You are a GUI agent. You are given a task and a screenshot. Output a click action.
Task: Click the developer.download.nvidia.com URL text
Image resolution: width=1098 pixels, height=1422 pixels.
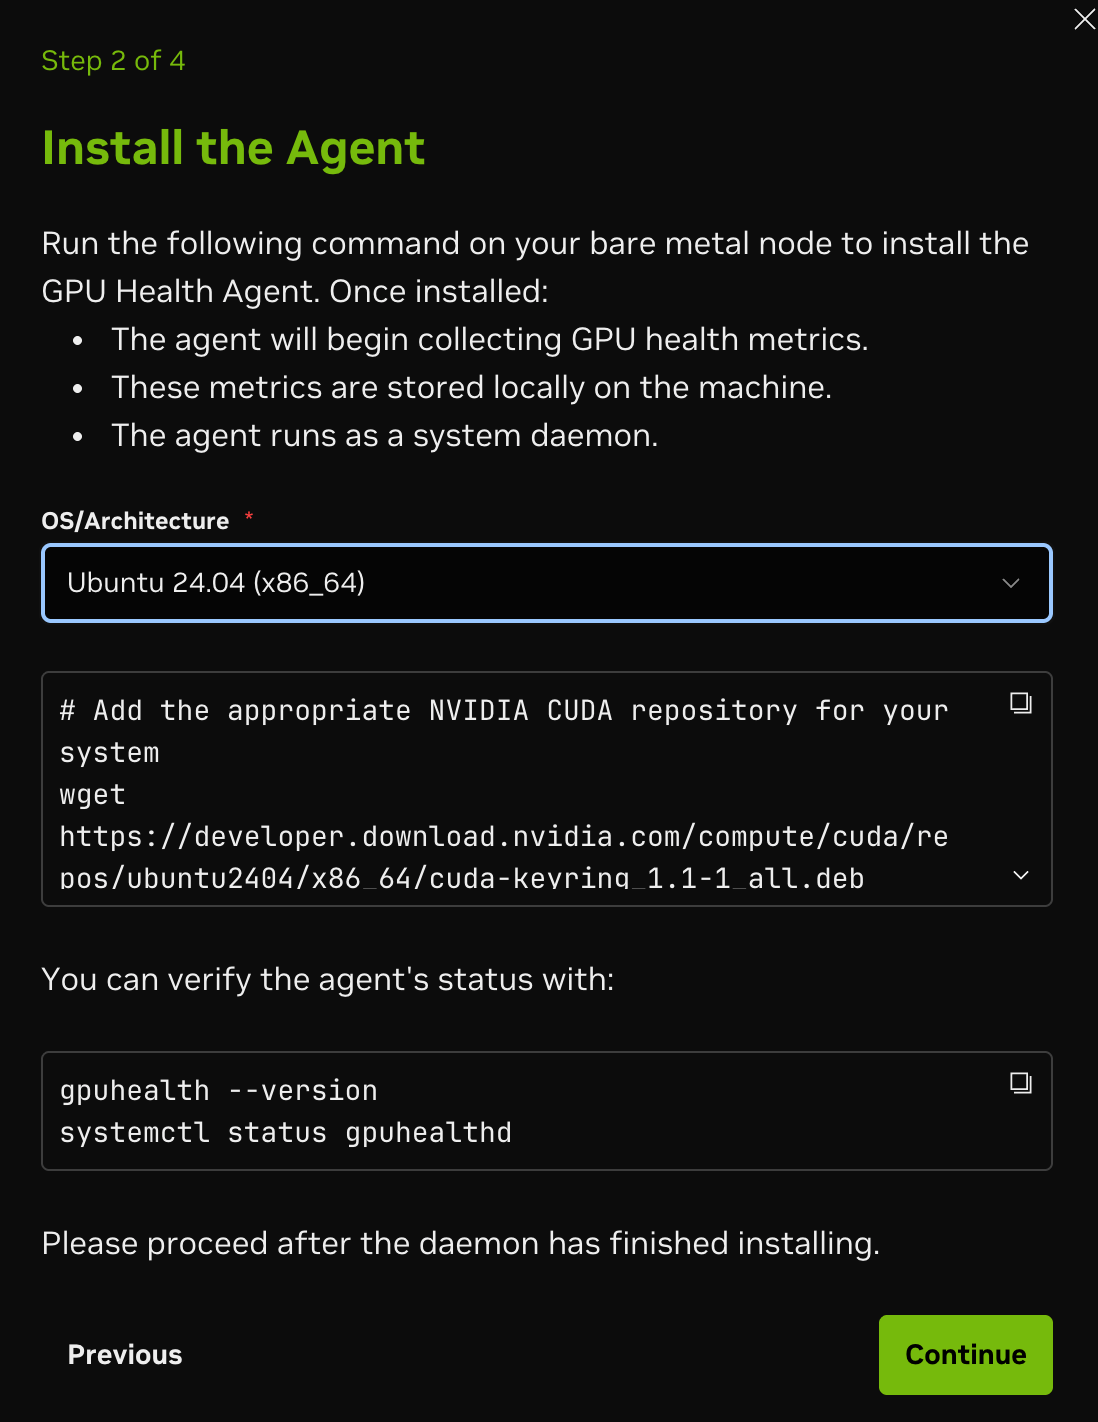503,837
